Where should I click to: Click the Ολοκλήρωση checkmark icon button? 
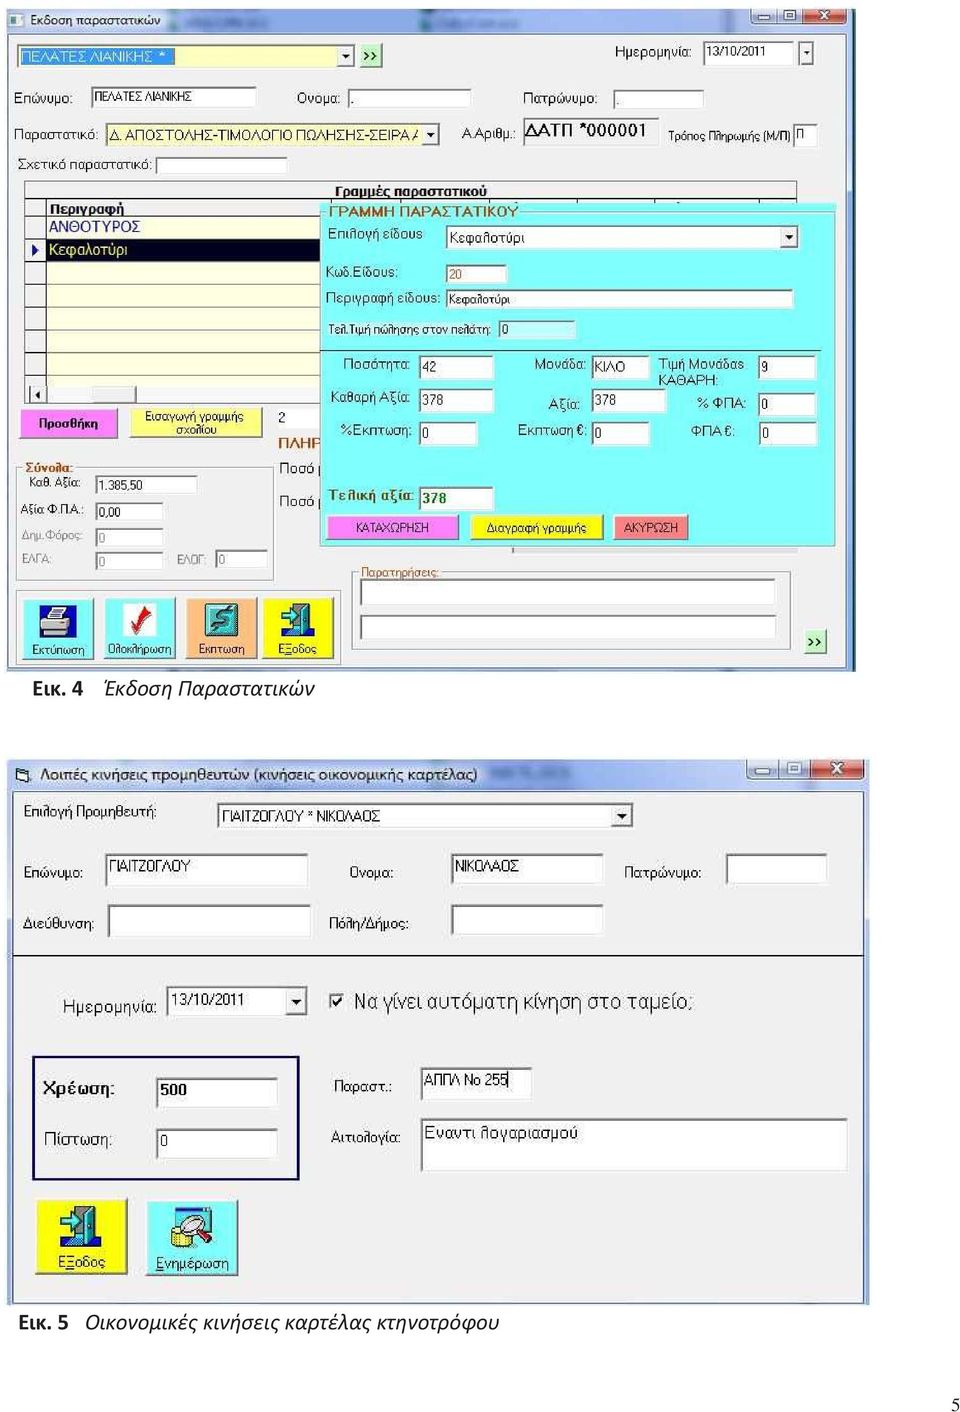point(139,628)
